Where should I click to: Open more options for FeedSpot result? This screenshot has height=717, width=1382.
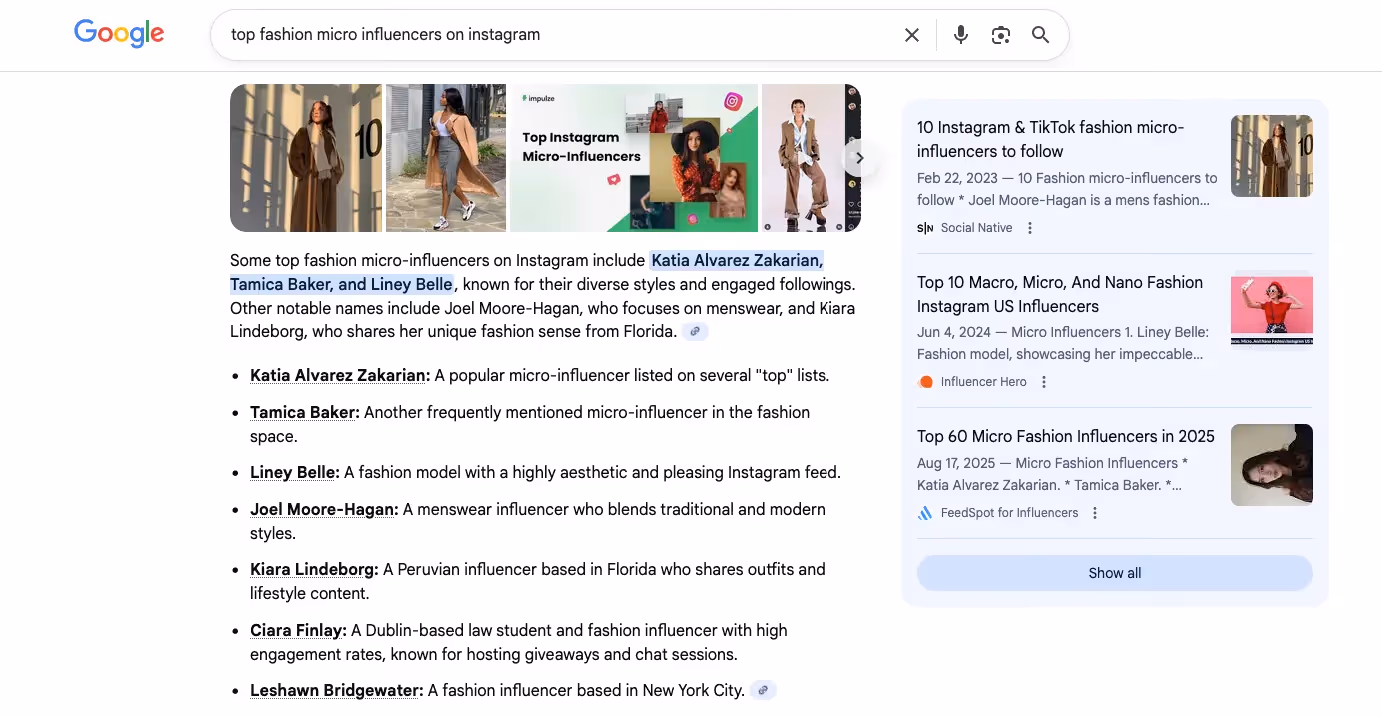(x=1095, y=513)
